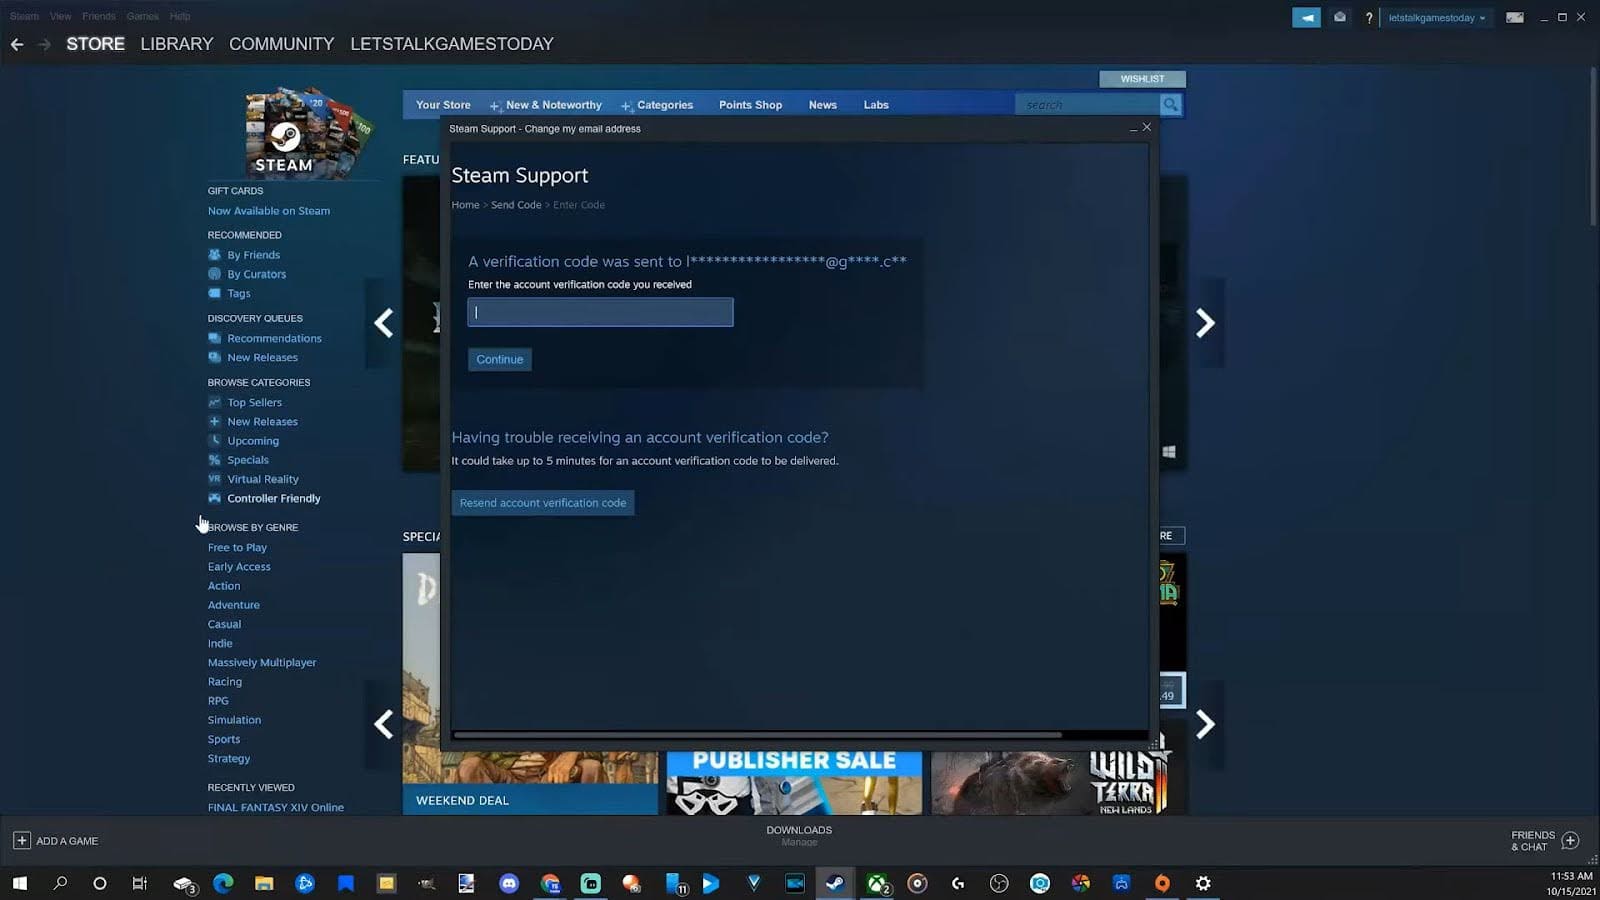Image resolution: width=1600 pixels, height=900 pixels.
Task: Focus the verification code input field
Action: (600, 312)
